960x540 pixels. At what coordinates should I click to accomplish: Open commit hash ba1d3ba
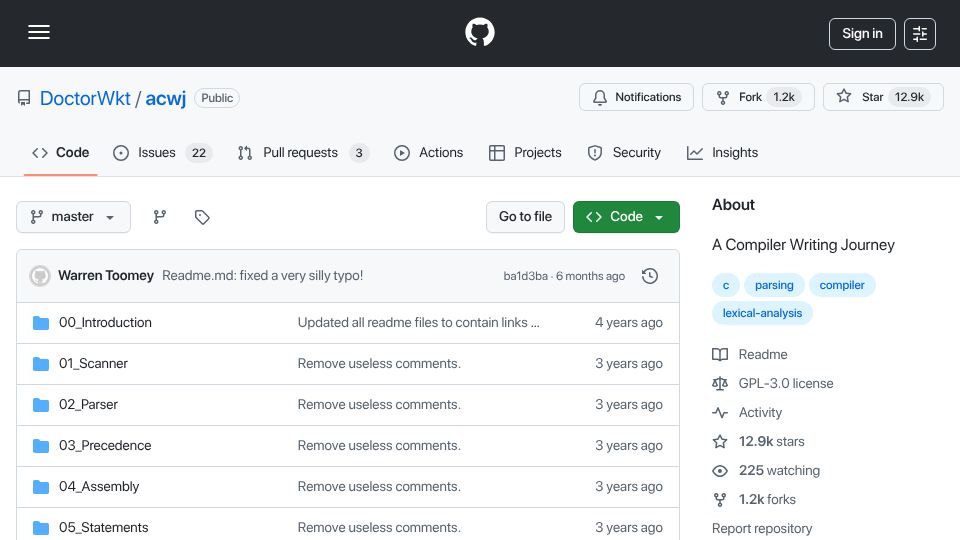[x=525, y=276]
